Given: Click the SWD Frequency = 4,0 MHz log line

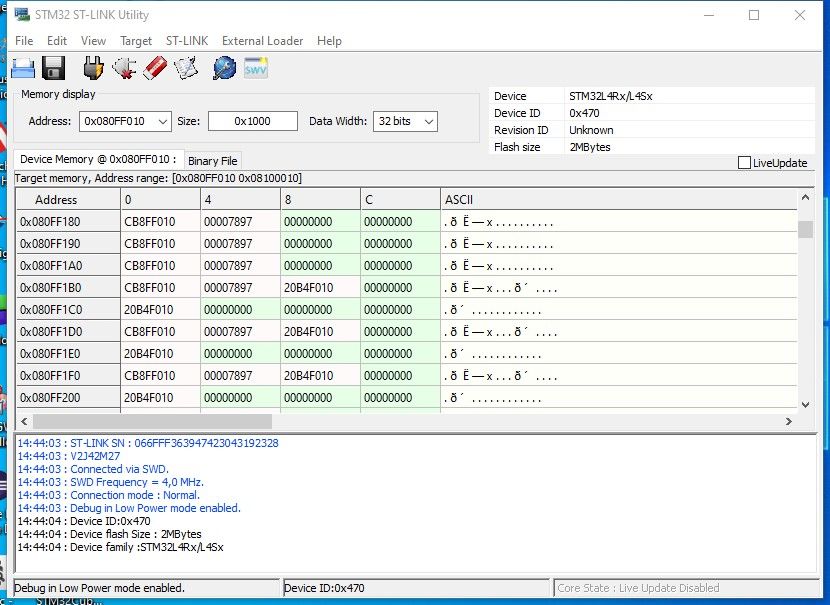Looking at the screenshot, I should click(111, 482).
